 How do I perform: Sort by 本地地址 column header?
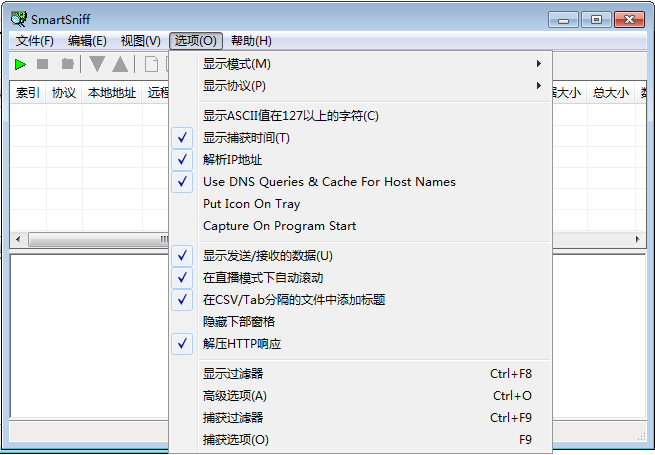112,92
